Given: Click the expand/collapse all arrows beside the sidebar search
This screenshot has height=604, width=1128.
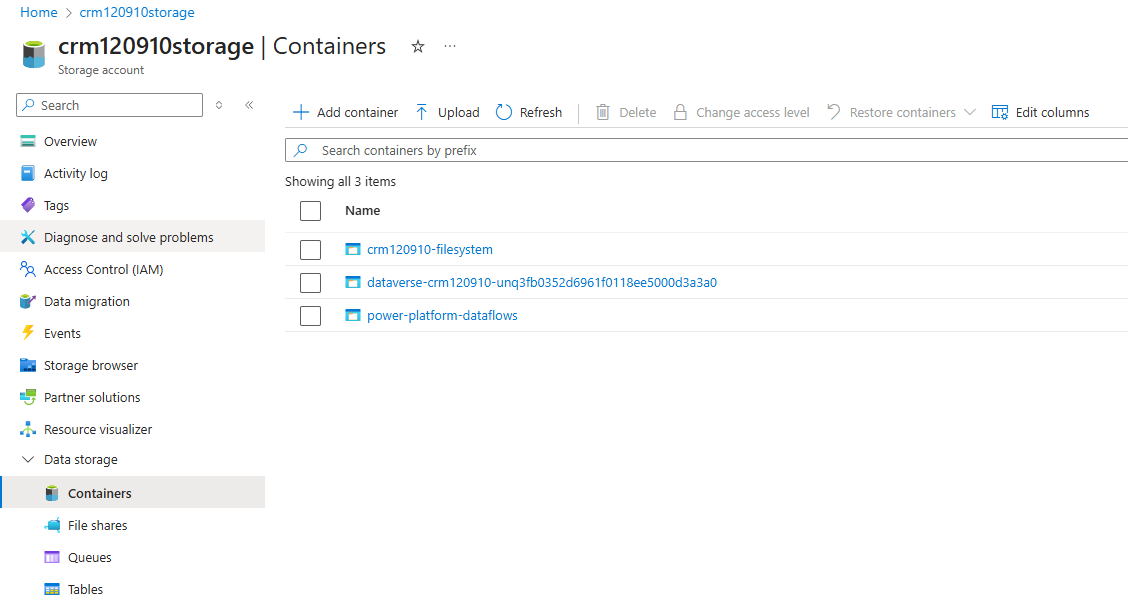Looking at the screenshot, I should click(219, 105).
